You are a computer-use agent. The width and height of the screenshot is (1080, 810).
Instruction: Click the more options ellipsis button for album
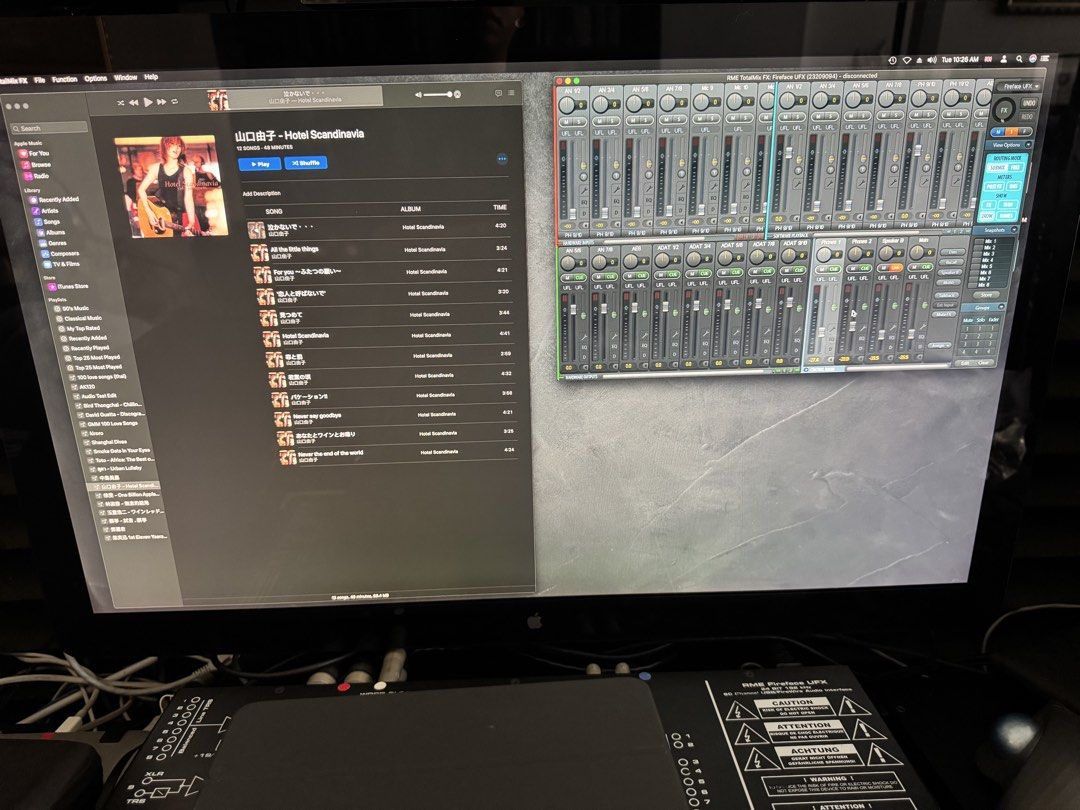502,159
